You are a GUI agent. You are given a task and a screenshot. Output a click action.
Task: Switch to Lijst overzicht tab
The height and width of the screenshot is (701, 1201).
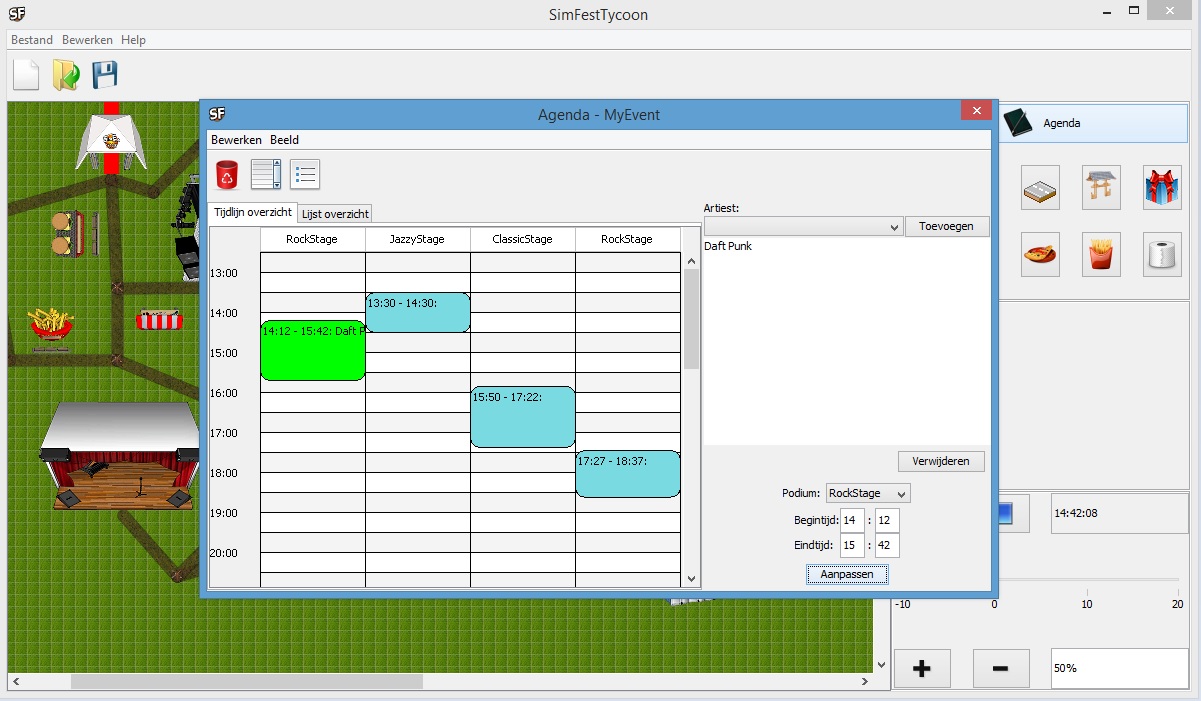coord(335,213)
